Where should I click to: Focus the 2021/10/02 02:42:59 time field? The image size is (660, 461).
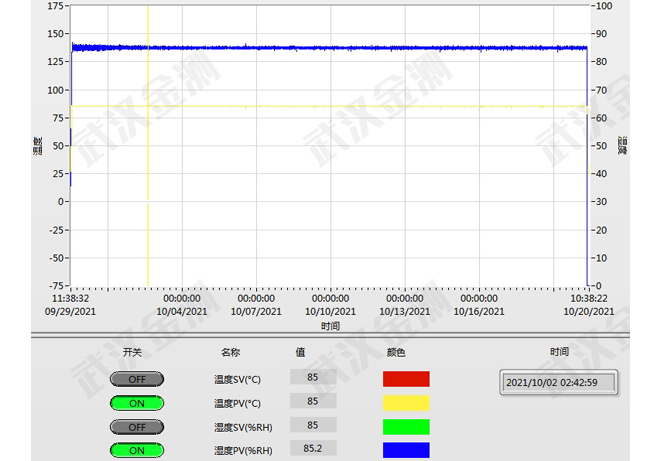click(x=558, y=382)
